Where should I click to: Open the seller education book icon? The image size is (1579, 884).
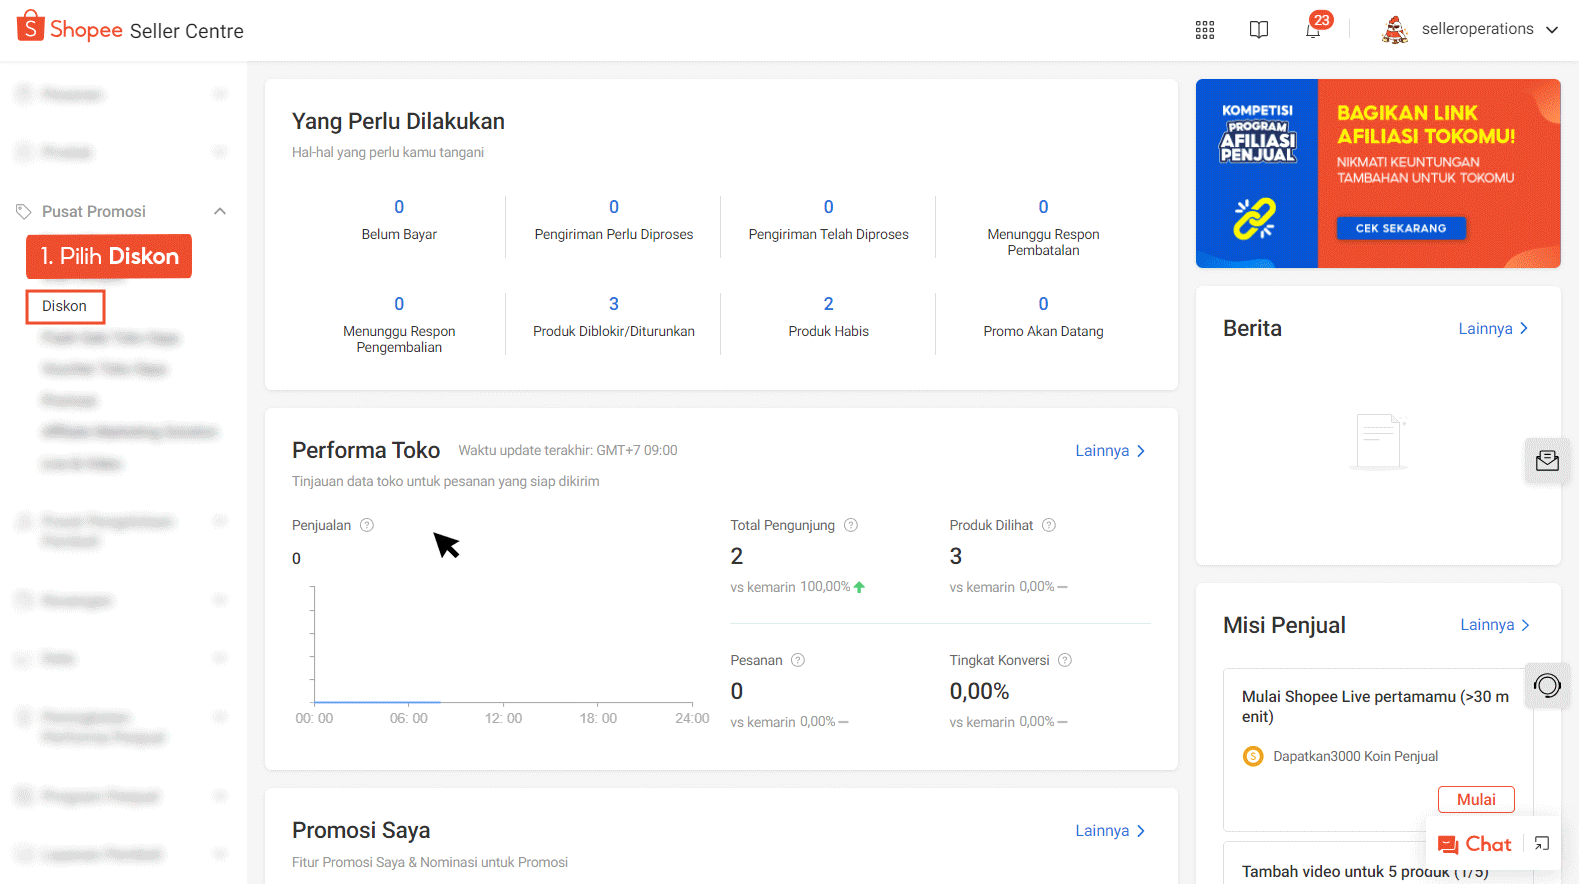pos(1259,30)
